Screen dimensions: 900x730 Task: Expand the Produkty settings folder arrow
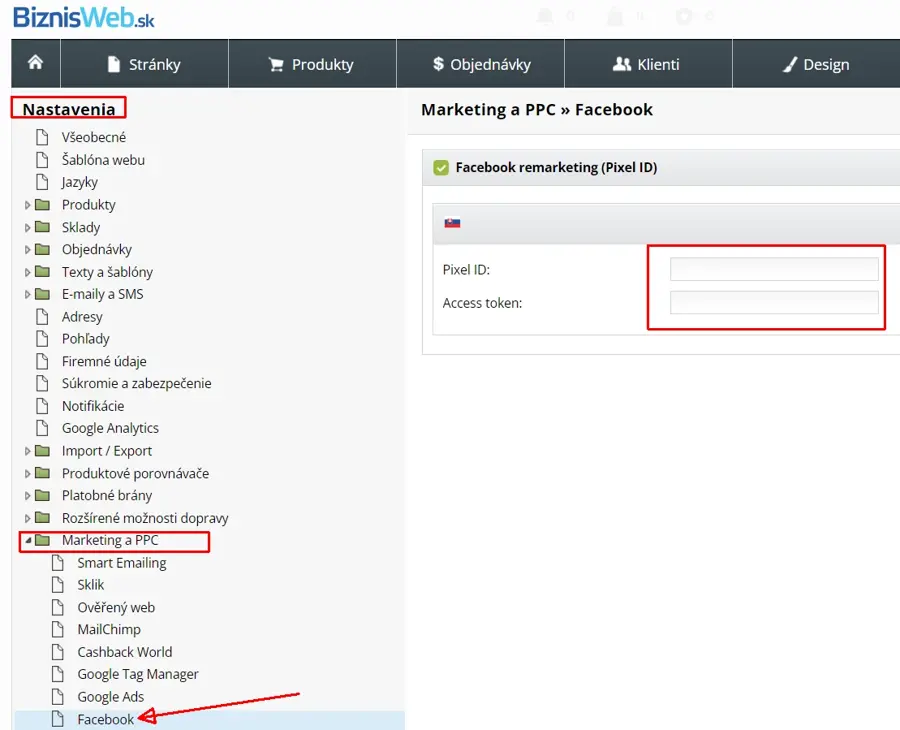click(x=27, y=205)
